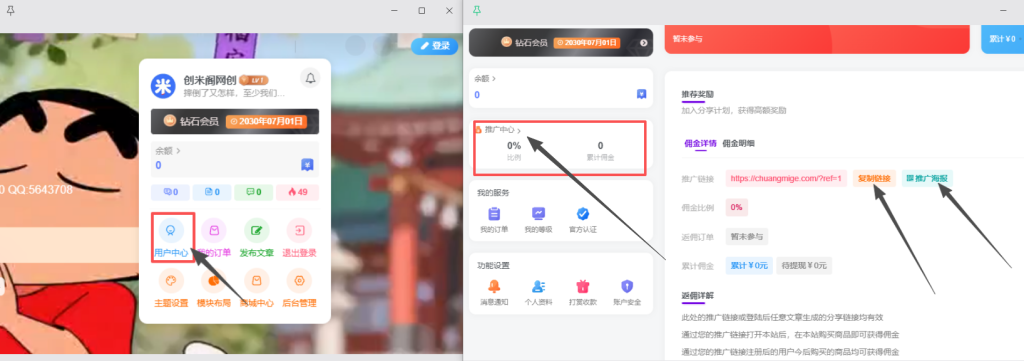The height and width of the screenshot is (361, 1024).
Task: Click the 钻石会员 membership banner in left popup
Action: coord(234,121)
